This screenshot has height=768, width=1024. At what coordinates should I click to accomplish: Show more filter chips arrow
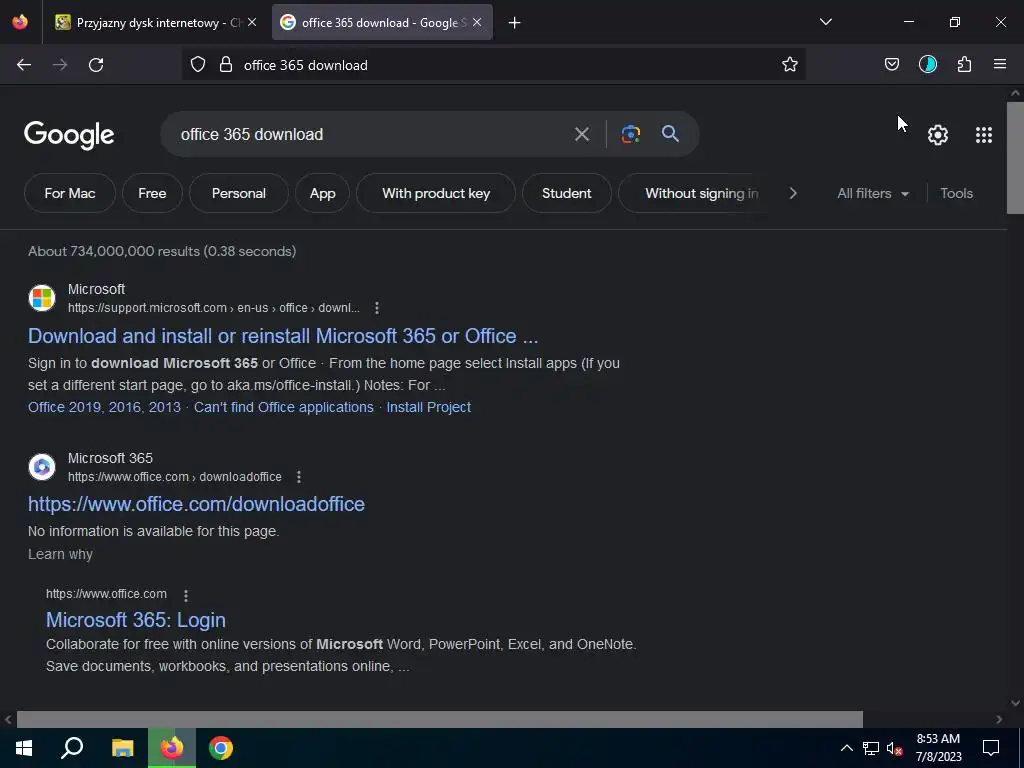coord(793,193)
